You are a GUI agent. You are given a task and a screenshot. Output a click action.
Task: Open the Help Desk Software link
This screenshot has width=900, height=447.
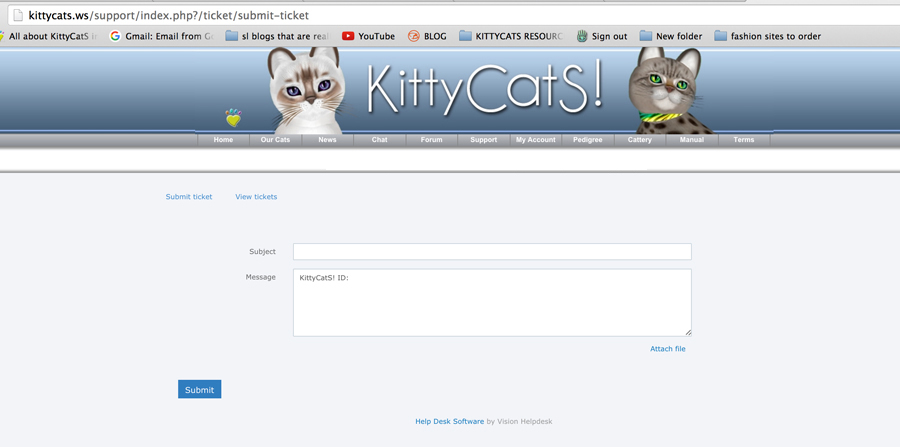tap(449, 421)
